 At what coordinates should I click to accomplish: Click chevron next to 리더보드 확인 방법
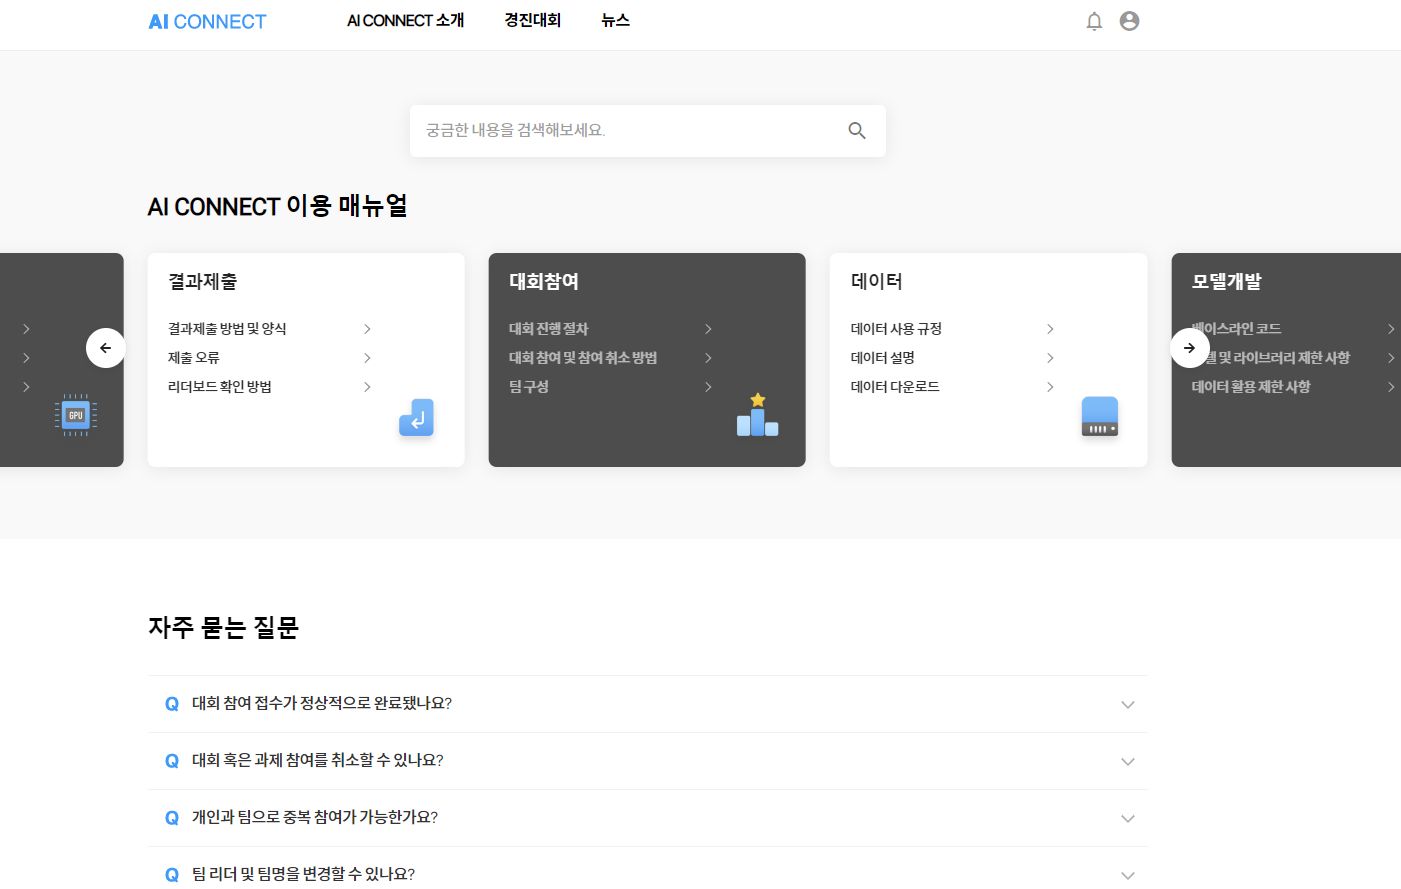(x=367, y=387)
